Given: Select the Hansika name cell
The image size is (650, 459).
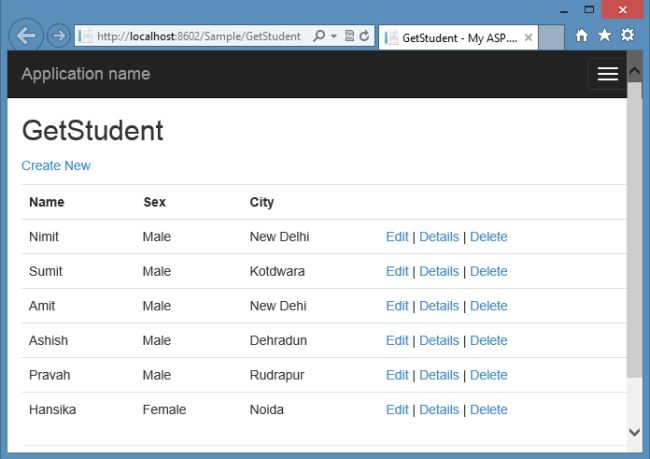Looking at the screenshot, I should 53,410.
